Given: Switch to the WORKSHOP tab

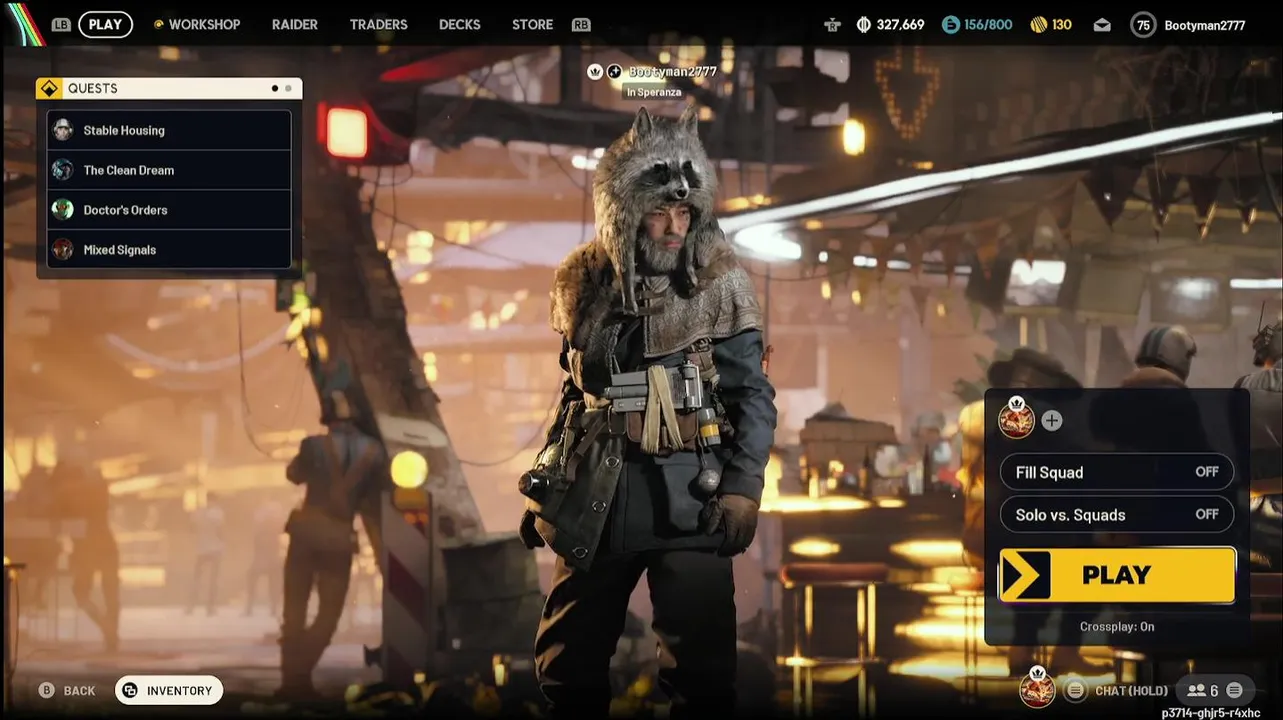Looking at the screenshot, I should click(x=204, y=24).
